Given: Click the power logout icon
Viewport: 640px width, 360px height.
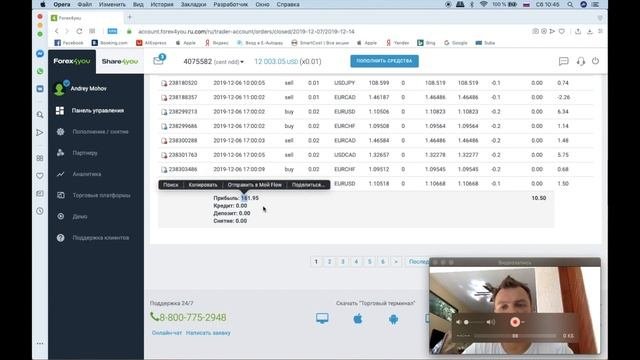Looking at the screenshot, I should (596, 61).
